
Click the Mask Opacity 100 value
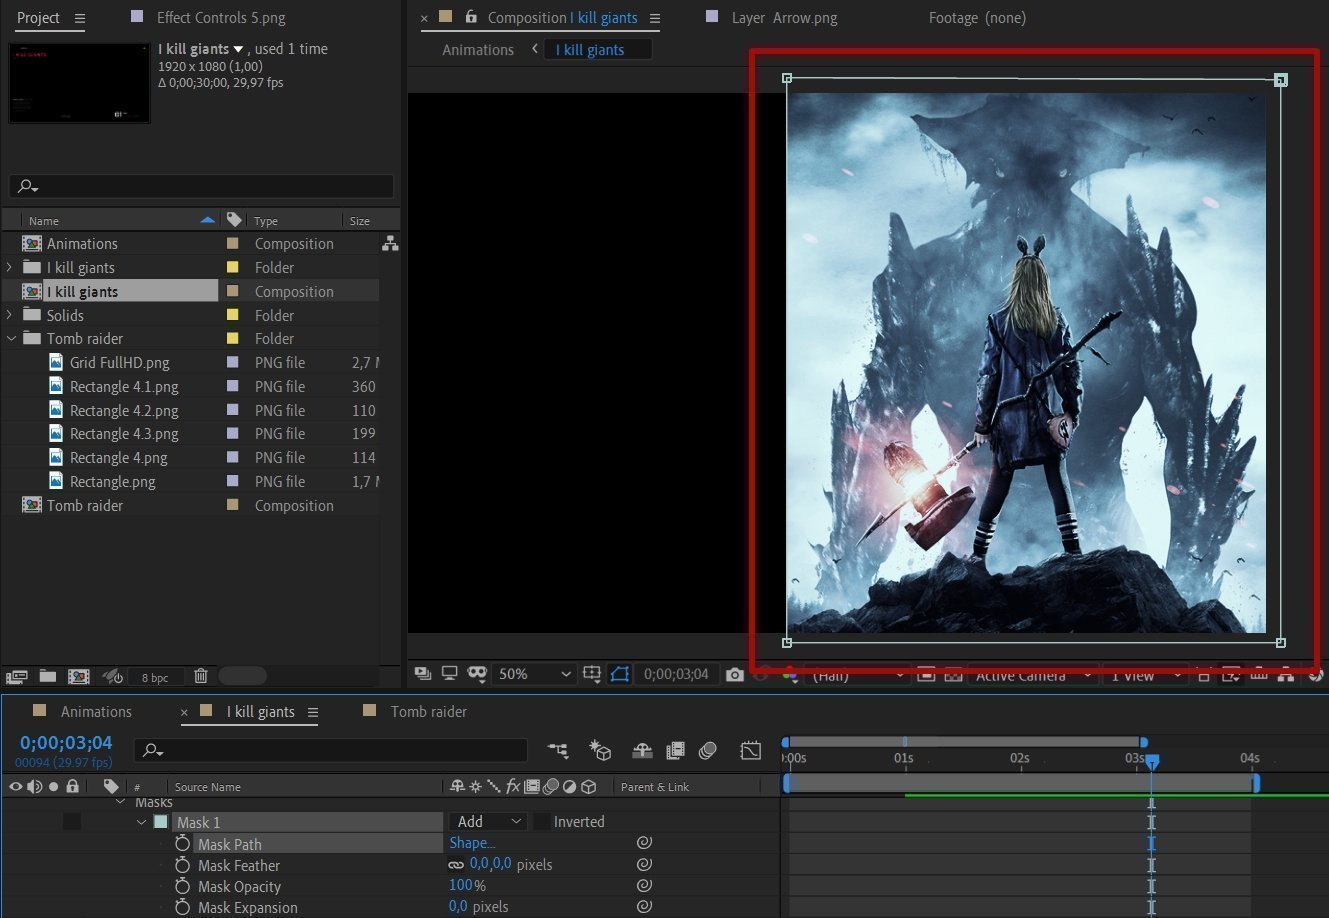460,885
